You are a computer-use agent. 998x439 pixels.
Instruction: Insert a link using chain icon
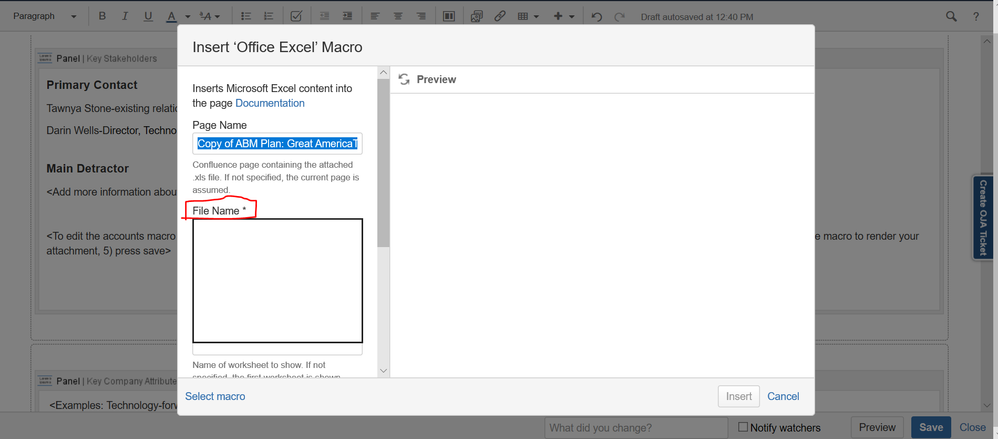click(500, 17)
